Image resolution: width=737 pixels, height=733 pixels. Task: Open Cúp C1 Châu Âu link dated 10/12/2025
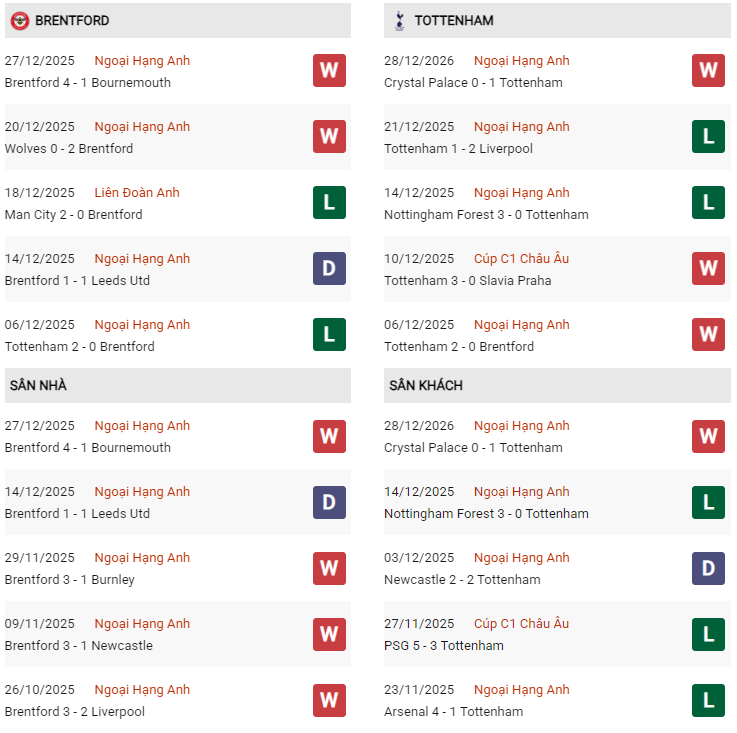[521, 259]
